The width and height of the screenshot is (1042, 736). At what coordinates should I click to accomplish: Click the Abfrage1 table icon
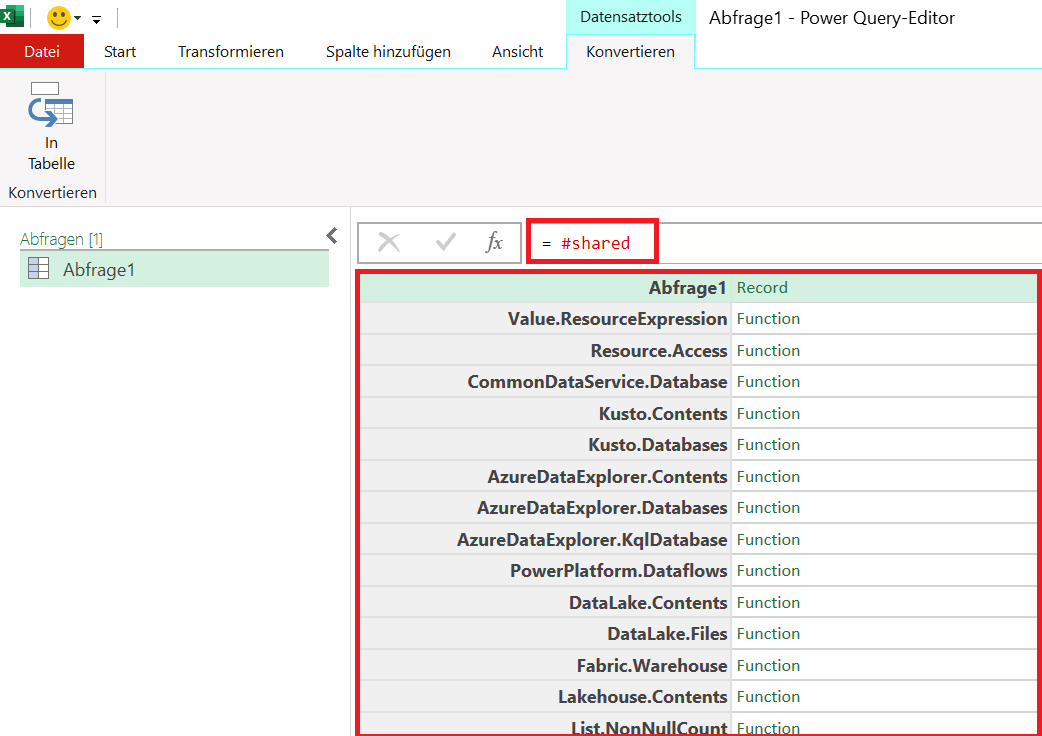coord(39,268)
